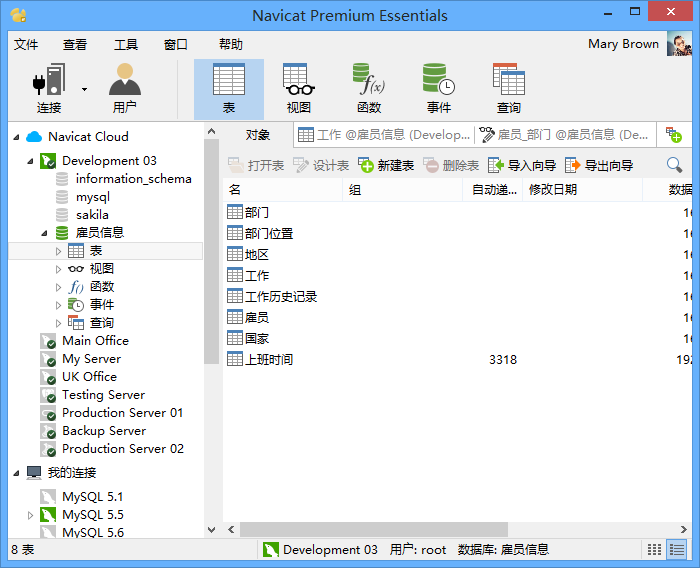Open the dropdown arrow beside 连接

[84, 89]
